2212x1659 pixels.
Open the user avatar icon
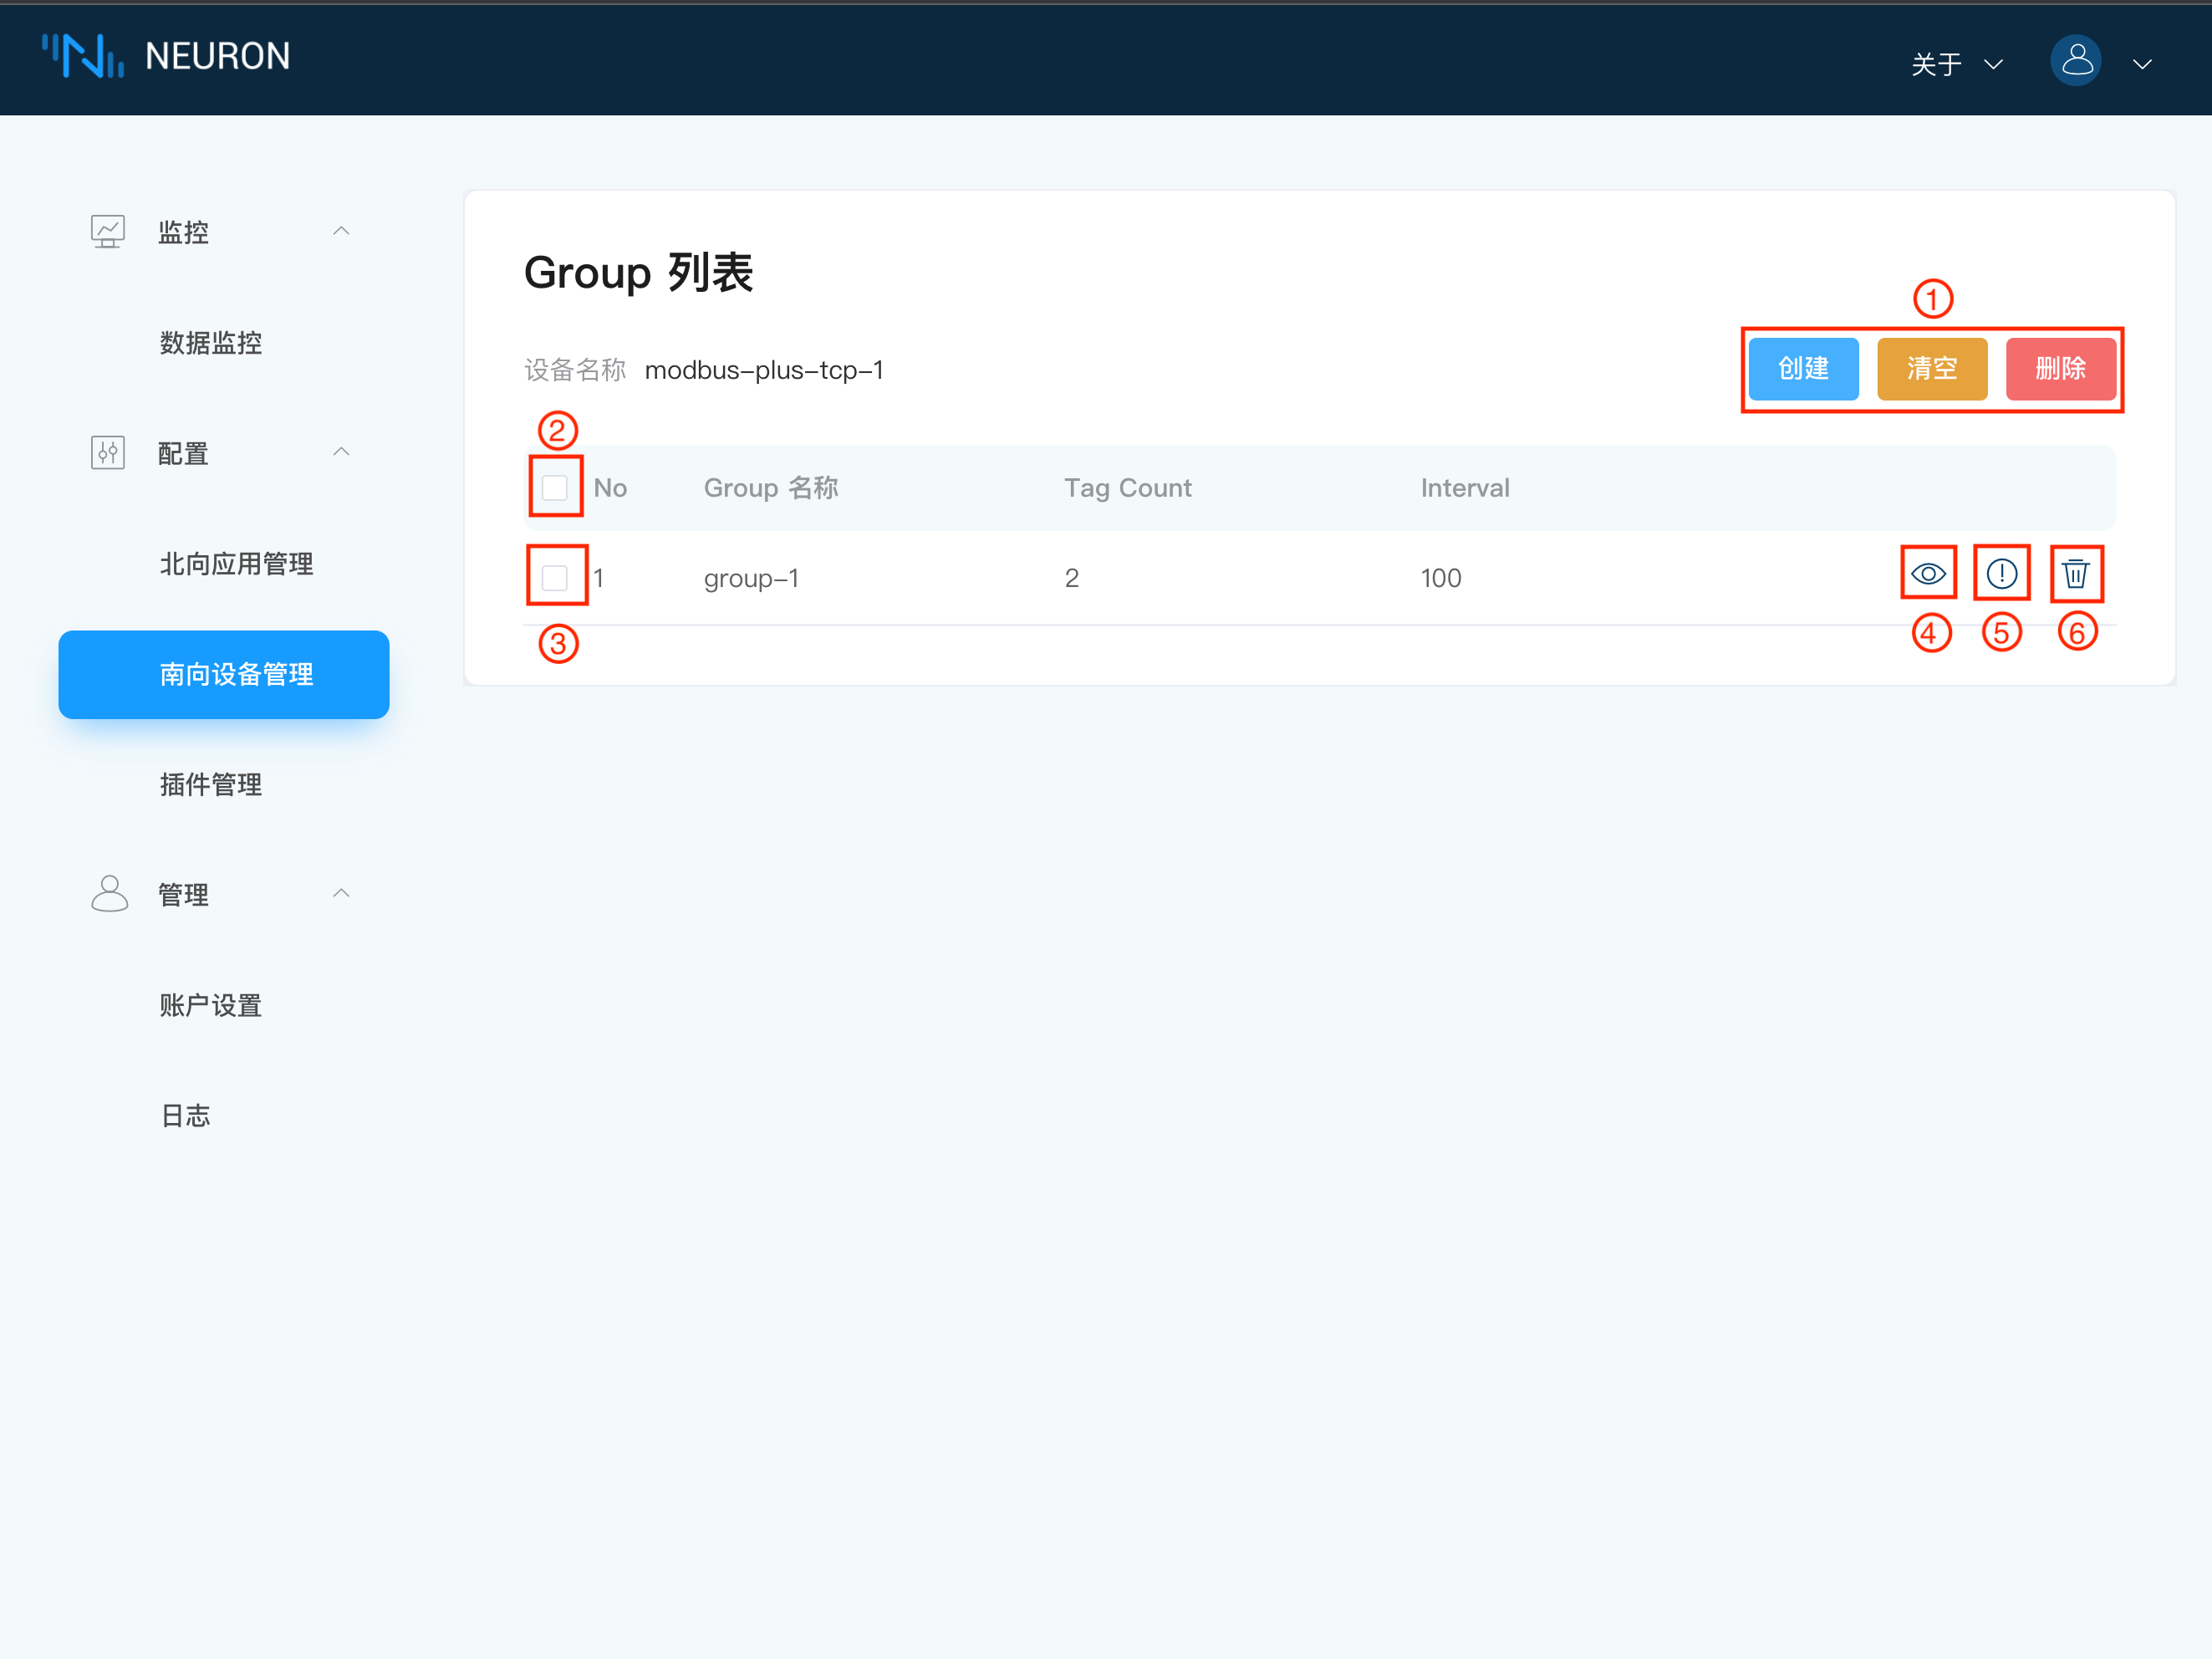pyautogui.click(x=2076, y=61)
